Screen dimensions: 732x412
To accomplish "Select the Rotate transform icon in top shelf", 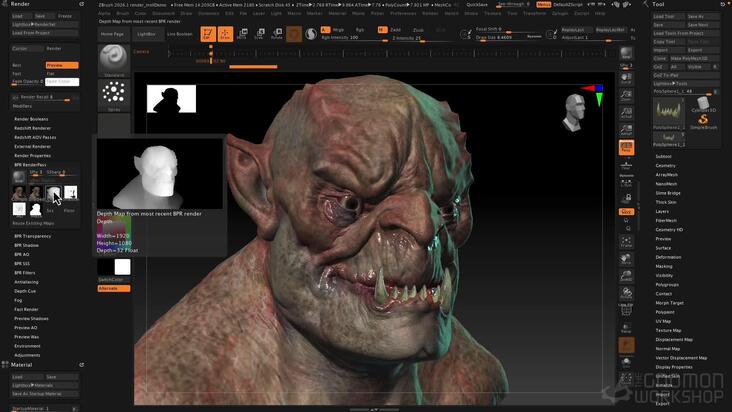I will pyautogui.click(x=277, y=34).
